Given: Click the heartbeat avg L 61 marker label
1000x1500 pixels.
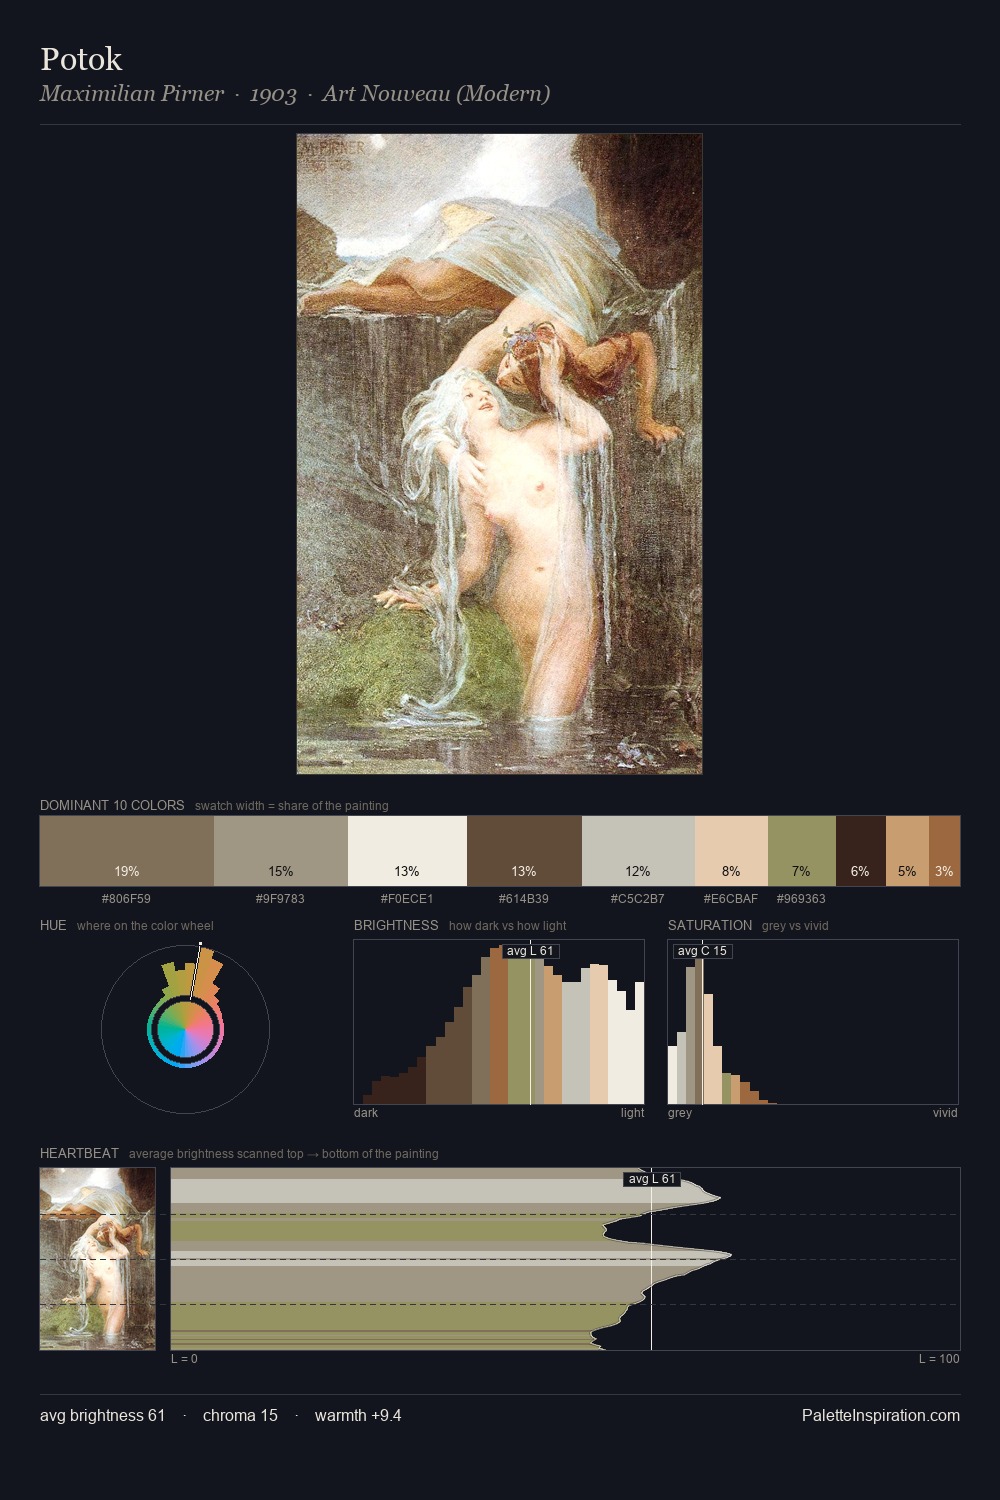Looking at the screenshot, I should tap(652, 1179).
